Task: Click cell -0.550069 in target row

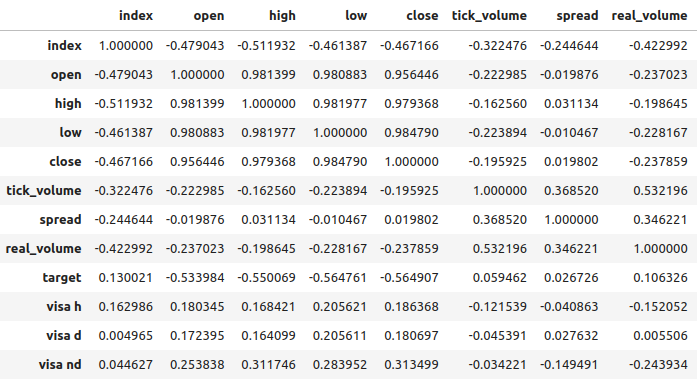Action: click(x=266, y=277)
